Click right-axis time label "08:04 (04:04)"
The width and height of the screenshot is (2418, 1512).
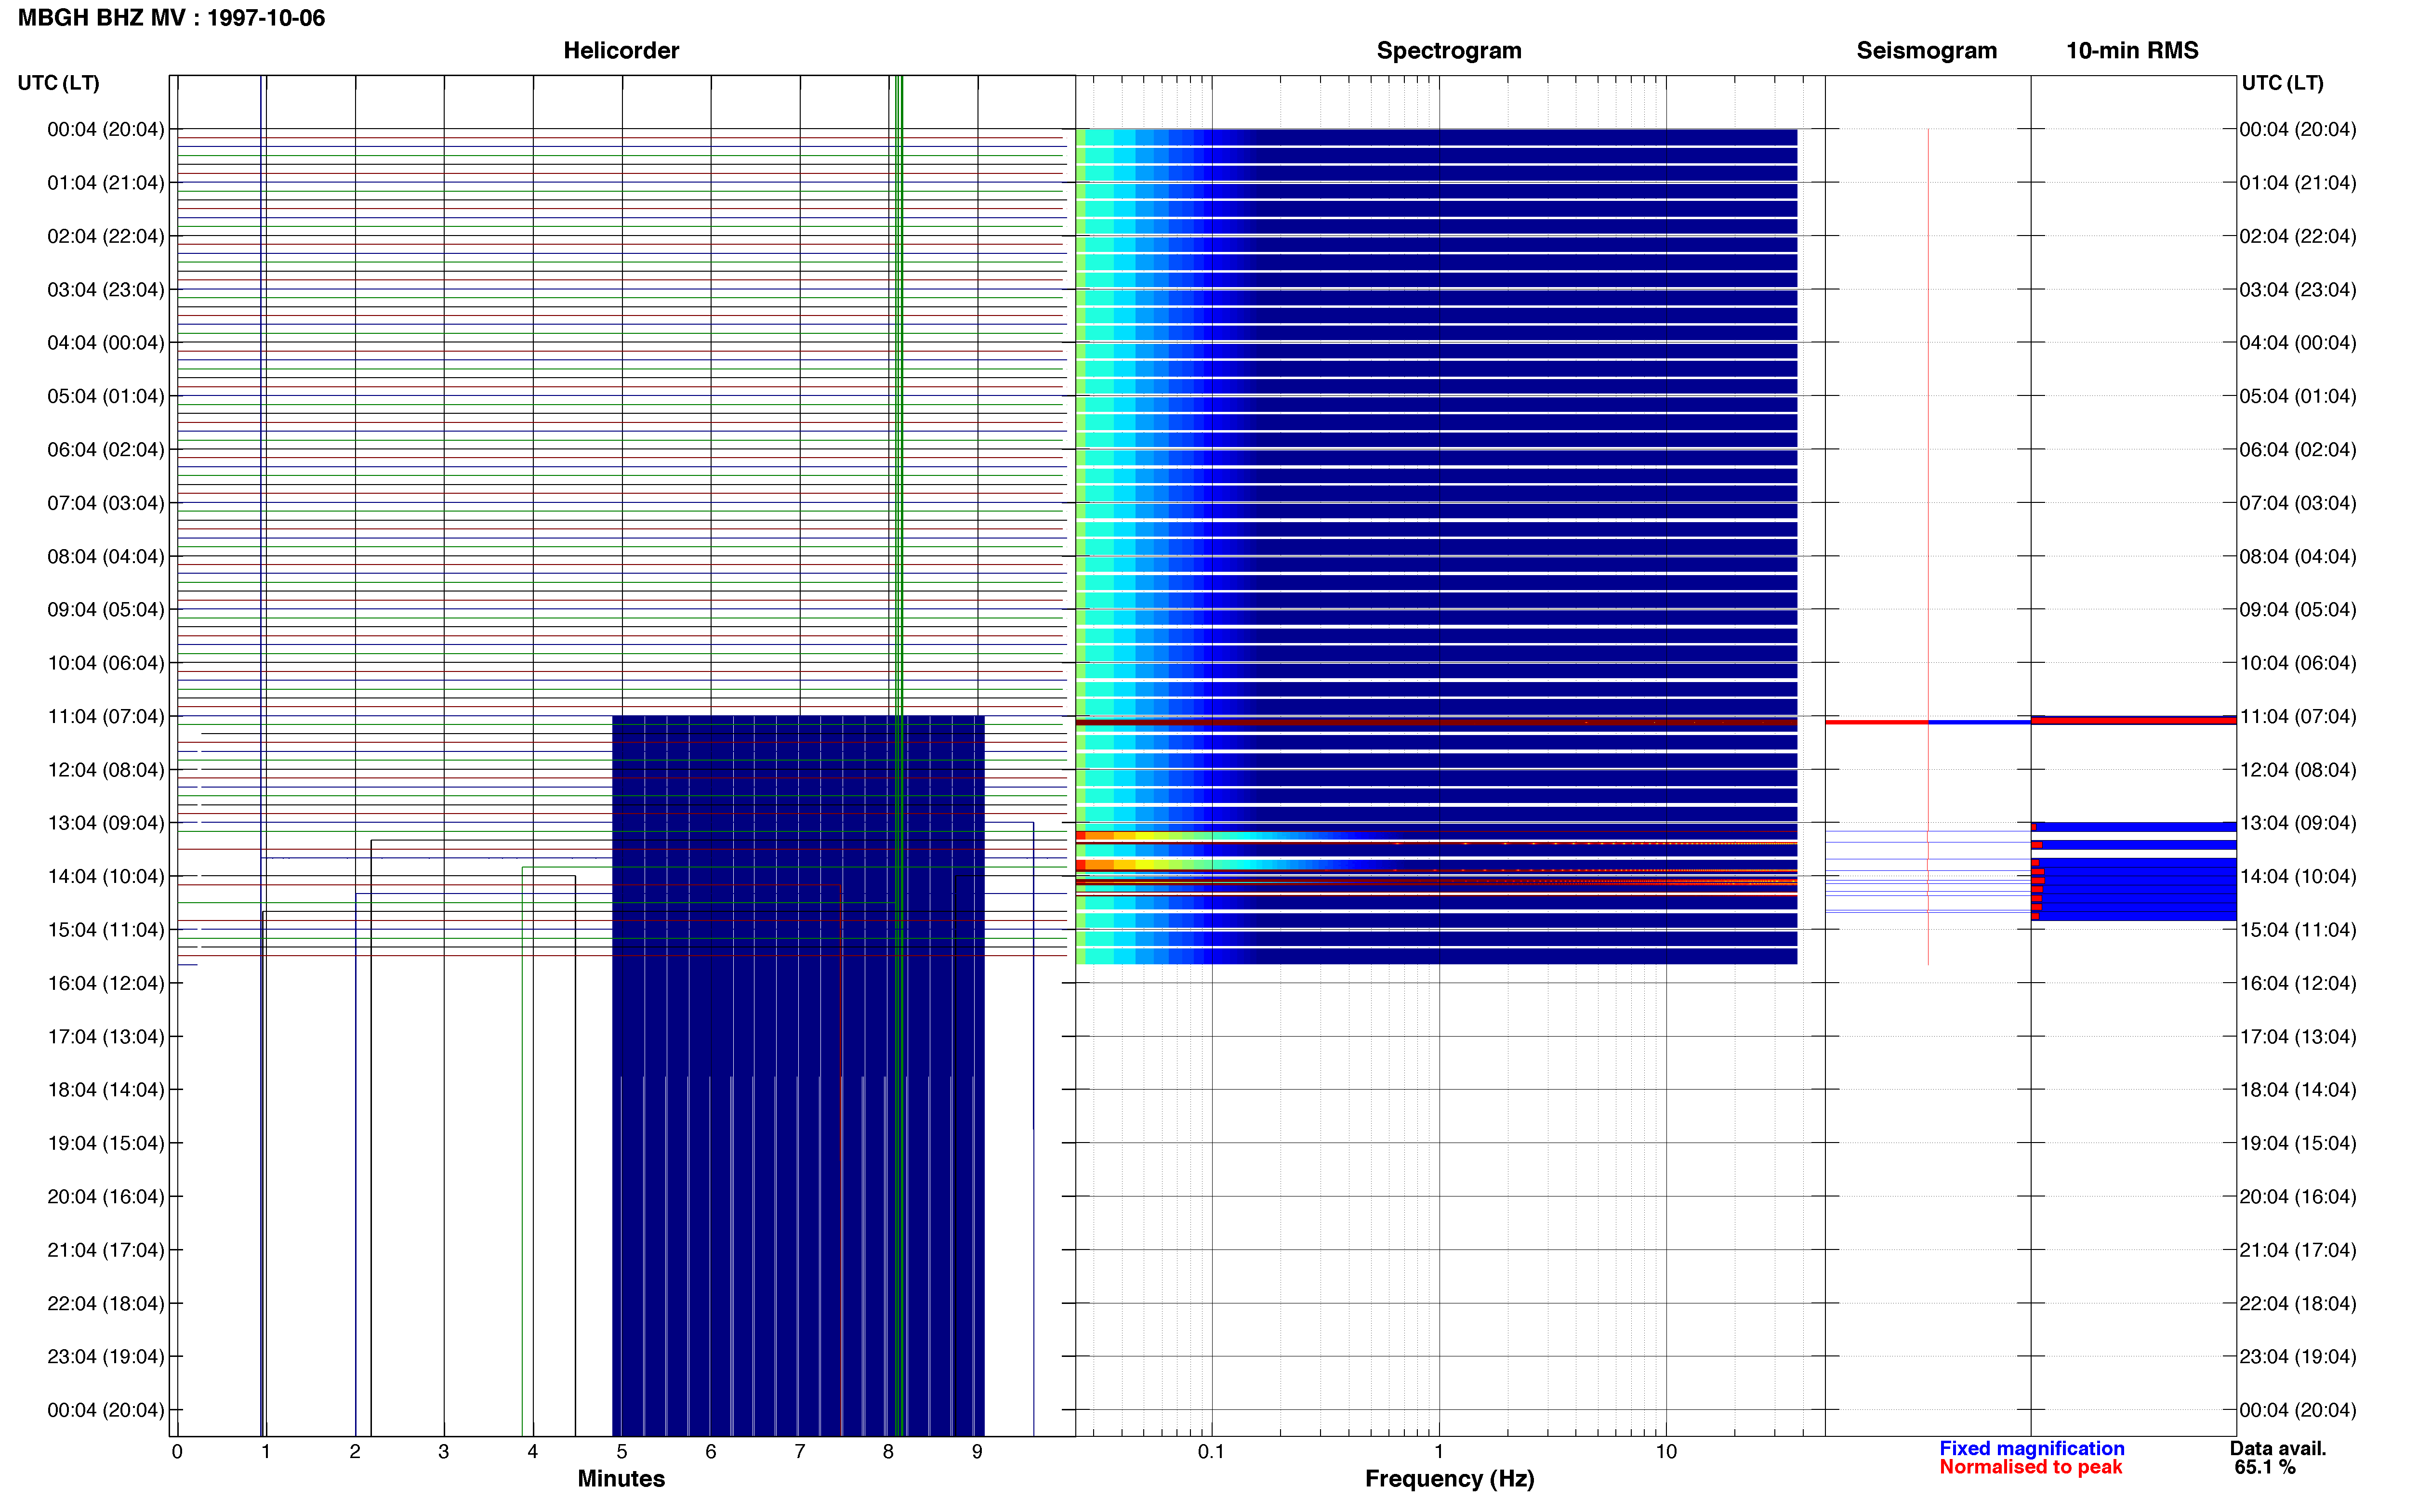[x=2298, y=556]
